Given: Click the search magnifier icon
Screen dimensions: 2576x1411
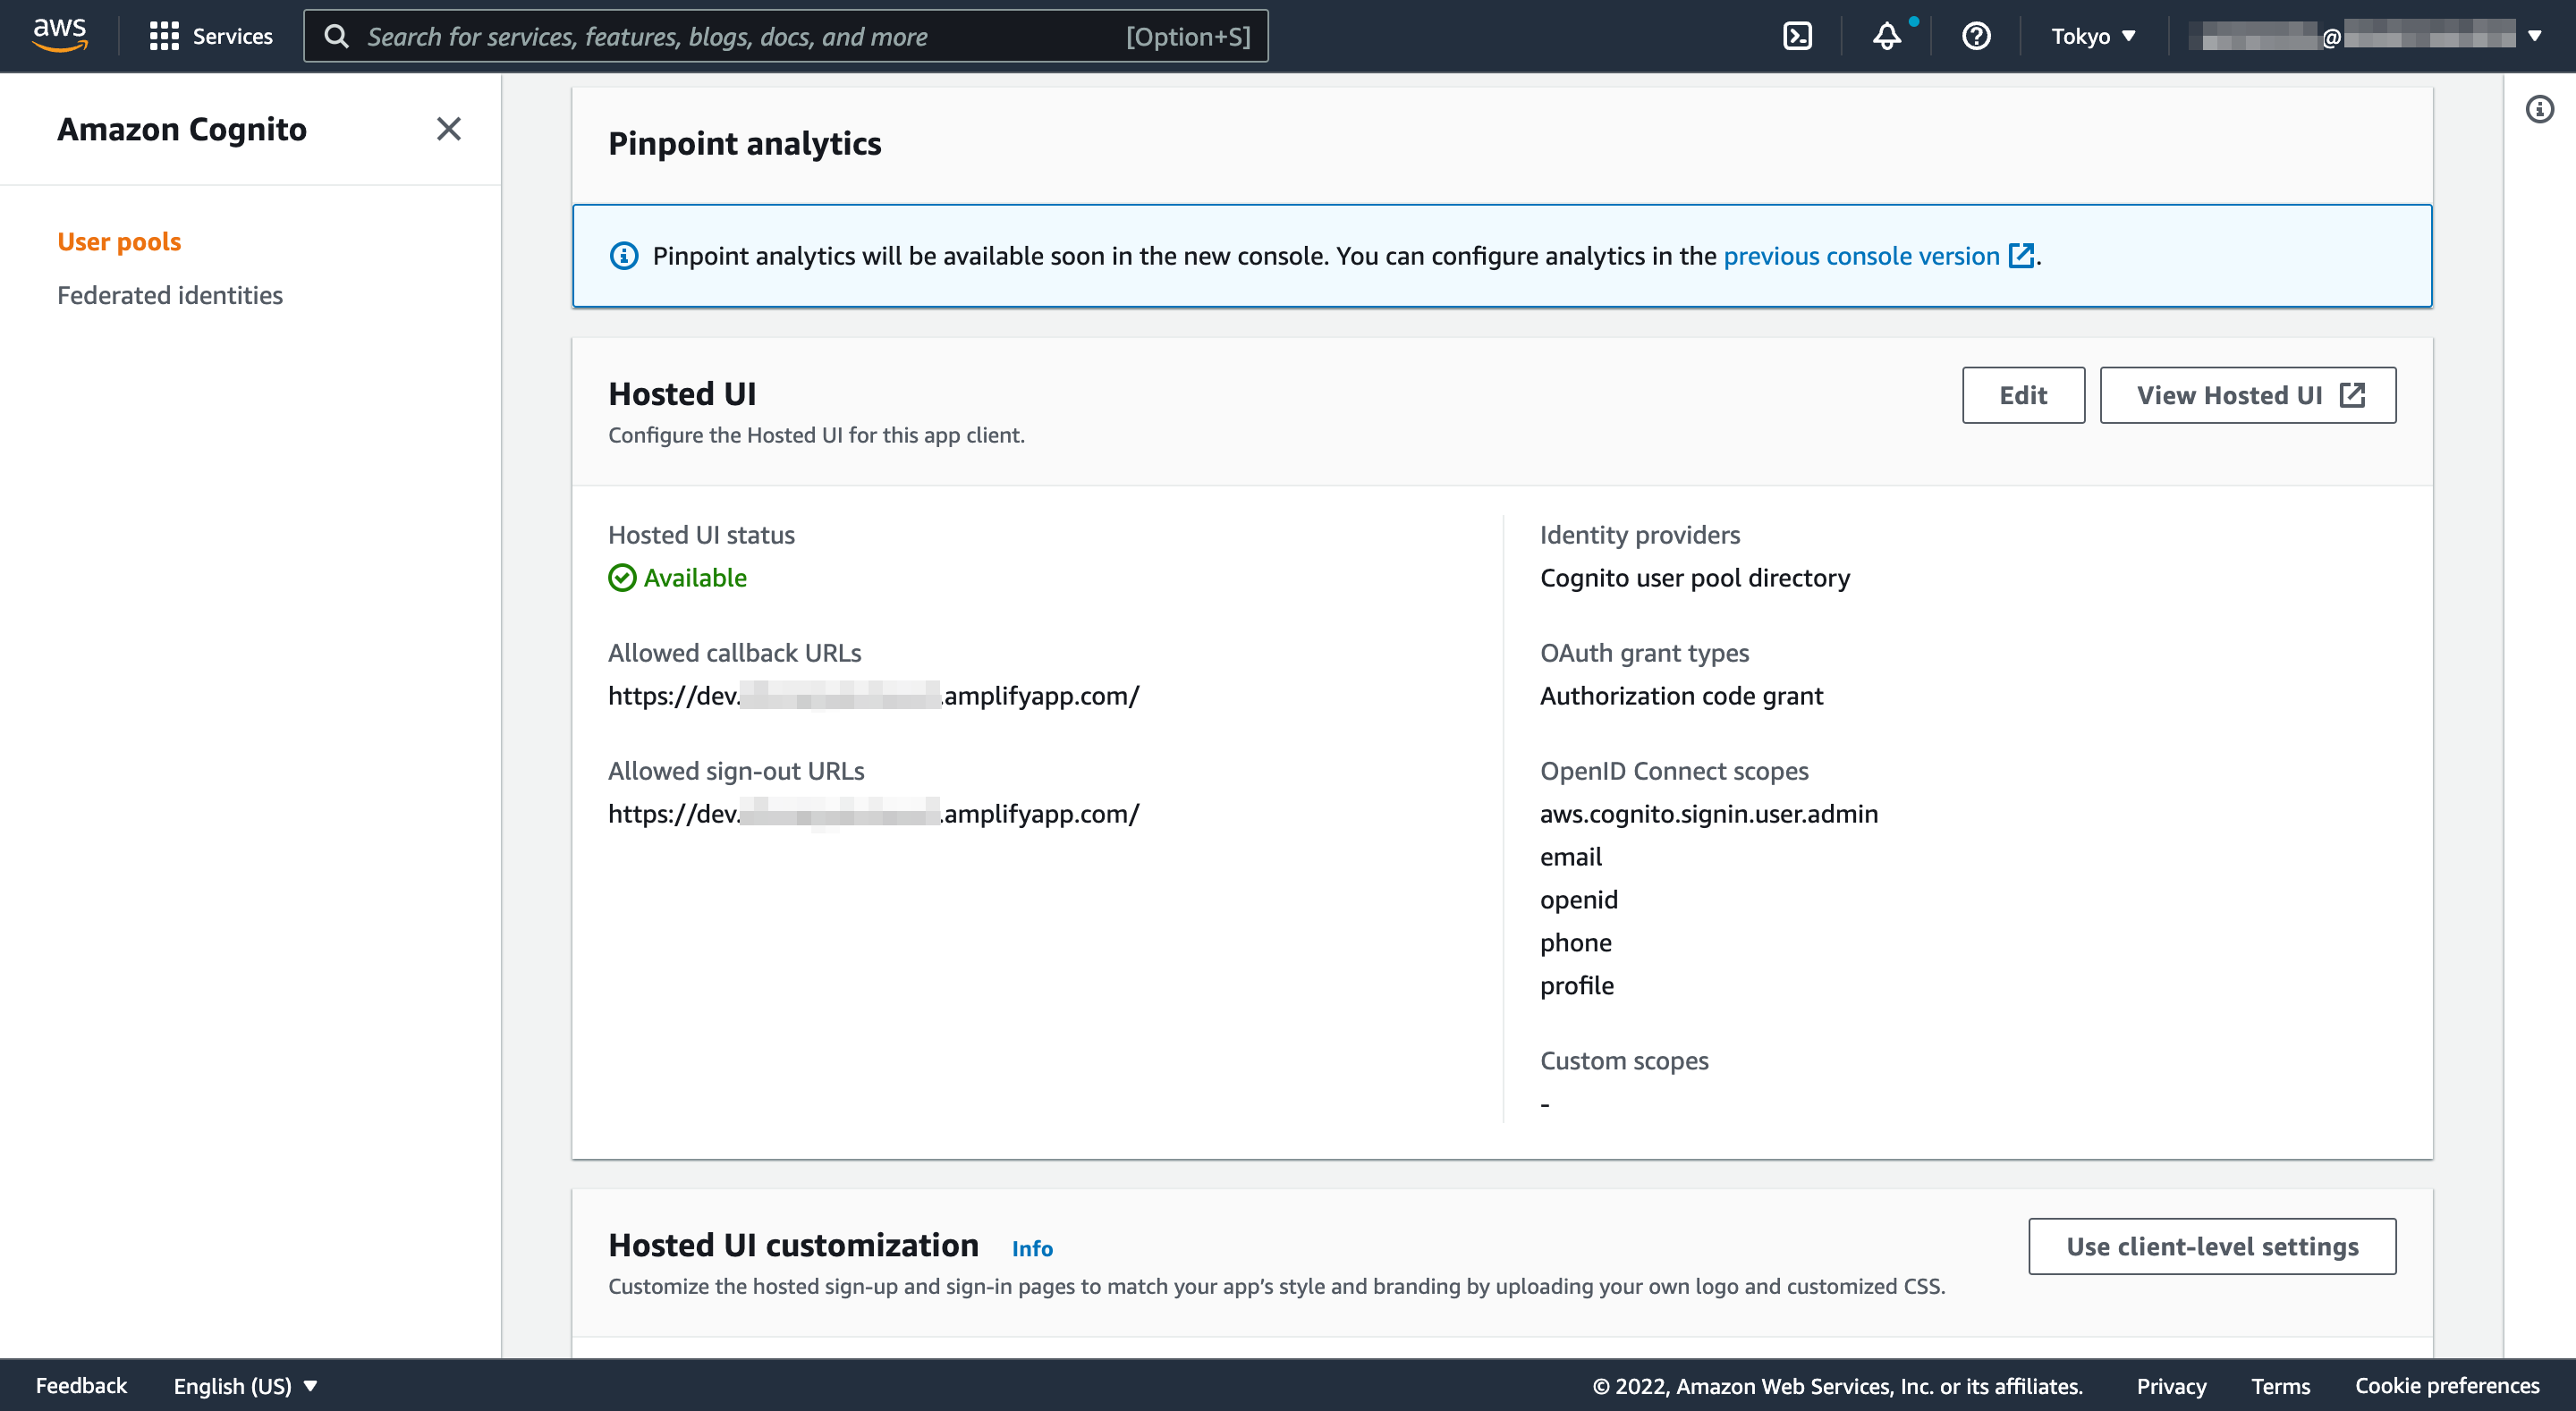Looking at the screenshot, I should (337, 36).
